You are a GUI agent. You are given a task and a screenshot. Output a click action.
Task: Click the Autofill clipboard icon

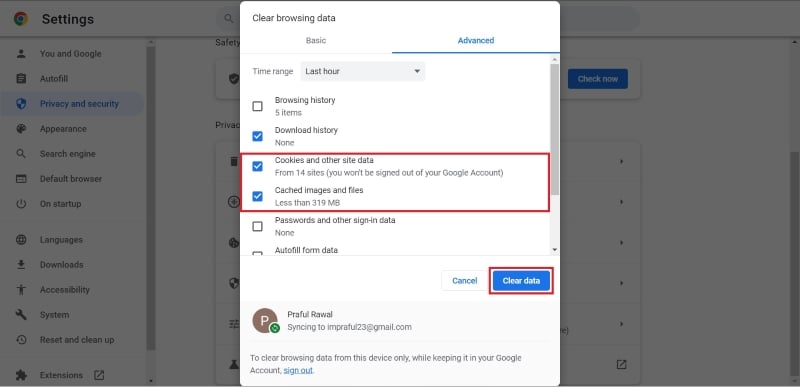point(21,79)
